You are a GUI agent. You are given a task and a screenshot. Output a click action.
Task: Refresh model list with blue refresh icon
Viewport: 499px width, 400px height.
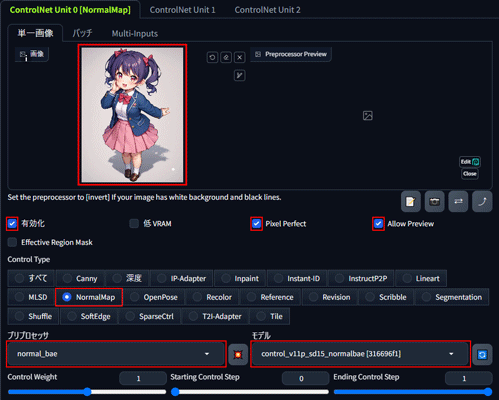[482, 355]
